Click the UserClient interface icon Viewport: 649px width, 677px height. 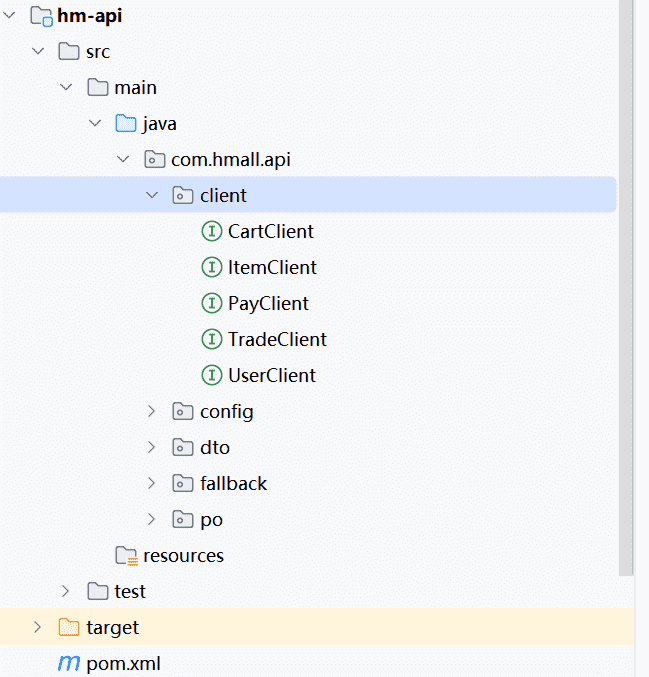(211, 375)
